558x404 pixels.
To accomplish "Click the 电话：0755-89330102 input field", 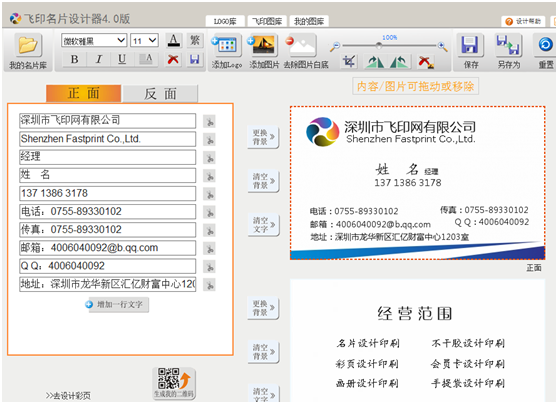I will [107, 211].
